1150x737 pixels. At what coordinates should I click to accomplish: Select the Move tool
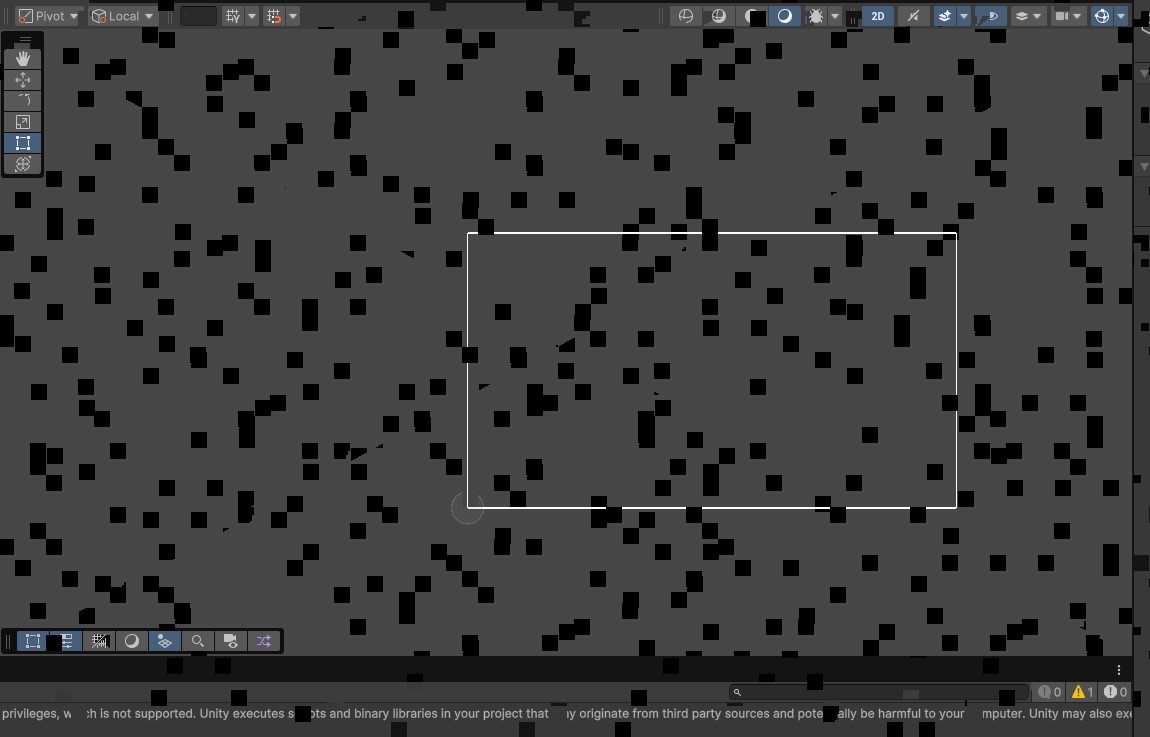[23, 80]
